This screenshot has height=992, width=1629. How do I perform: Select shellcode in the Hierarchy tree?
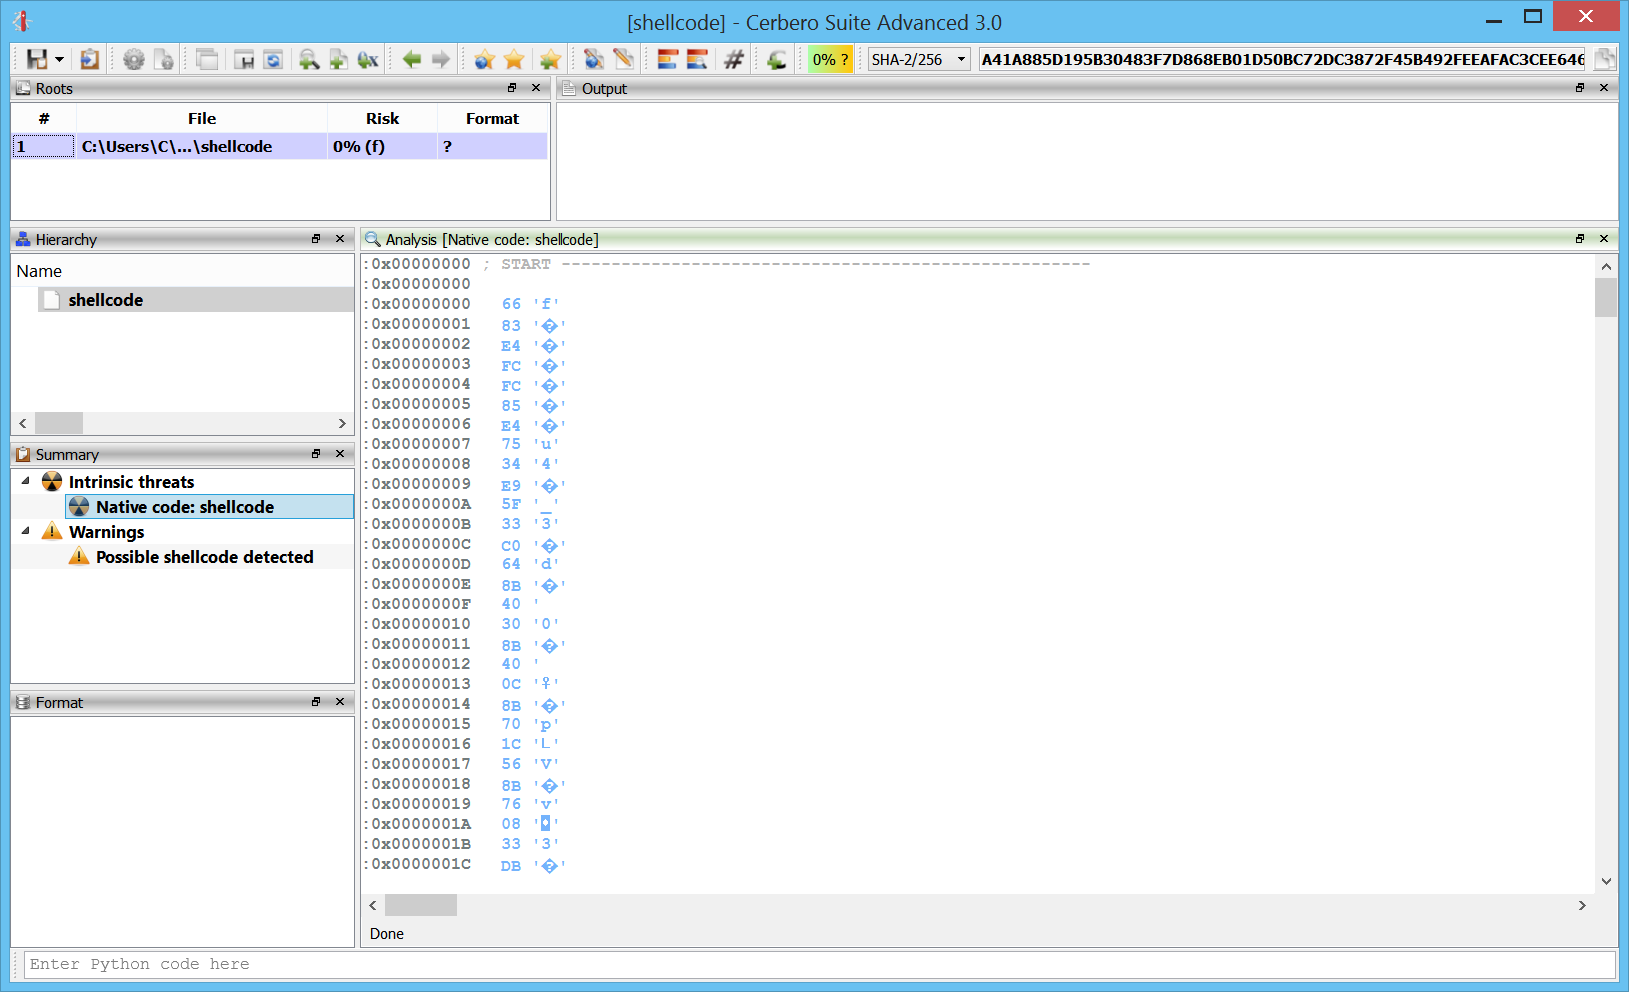tap(105, 300)
